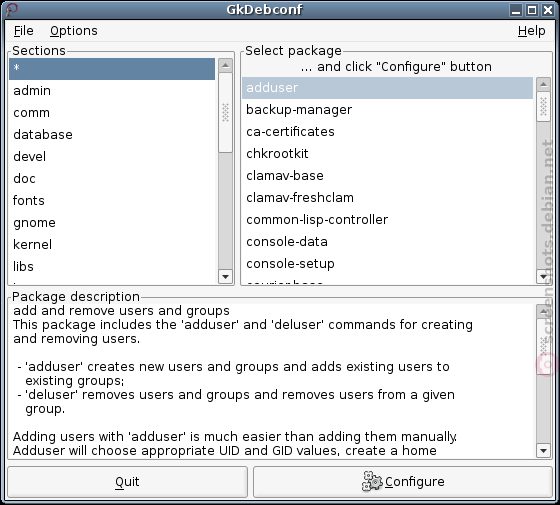
Task: Choose the kernel section
Action: [x=112, y=245]
